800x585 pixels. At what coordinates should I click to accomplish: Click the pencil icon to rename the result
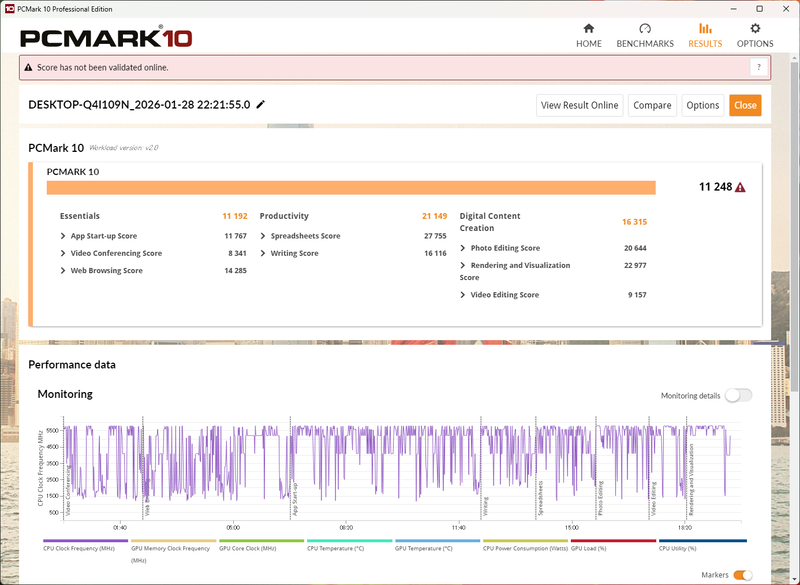tap(260, 104)
